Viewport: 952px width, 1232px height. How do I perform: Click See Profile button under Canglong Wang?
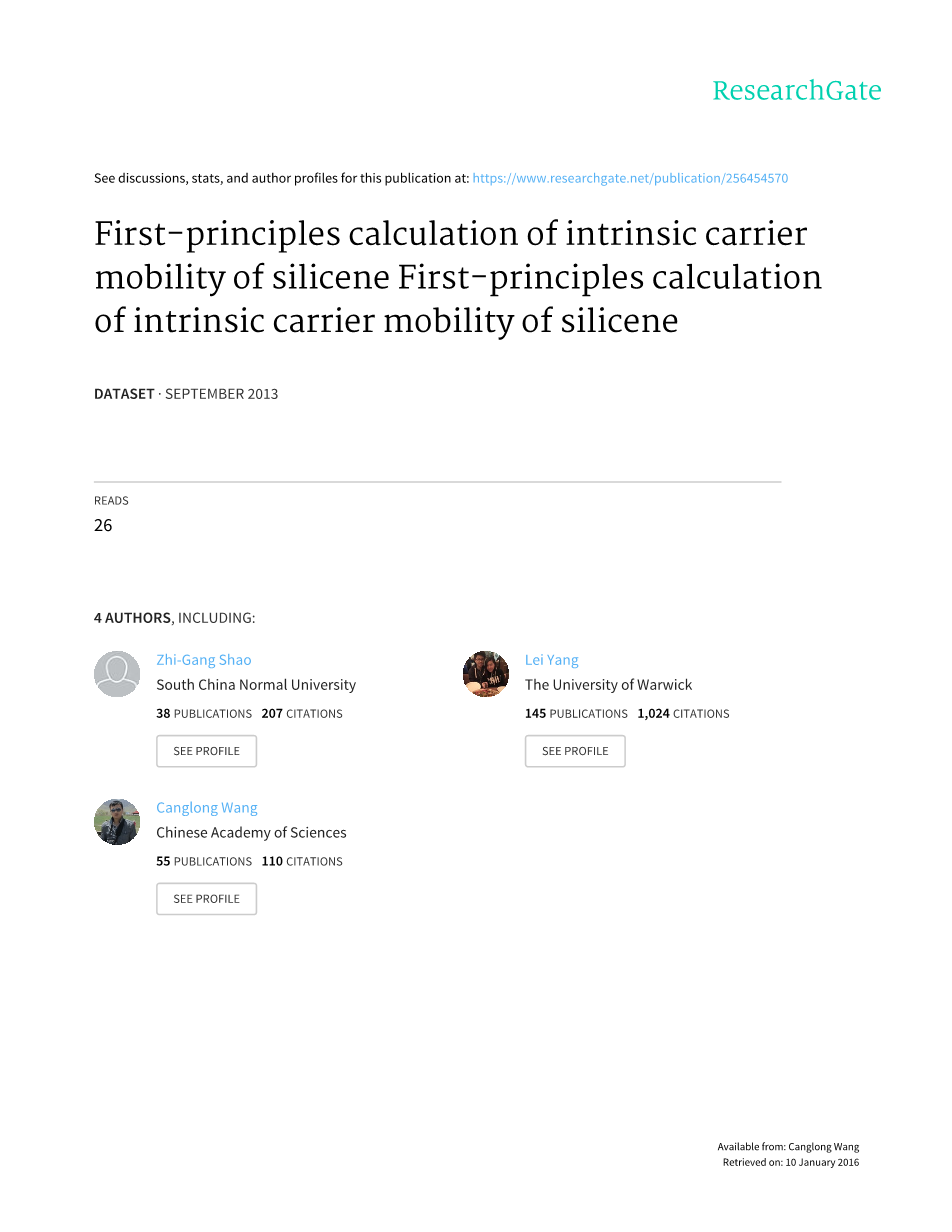pyautogui.click(x=206, y=899)
